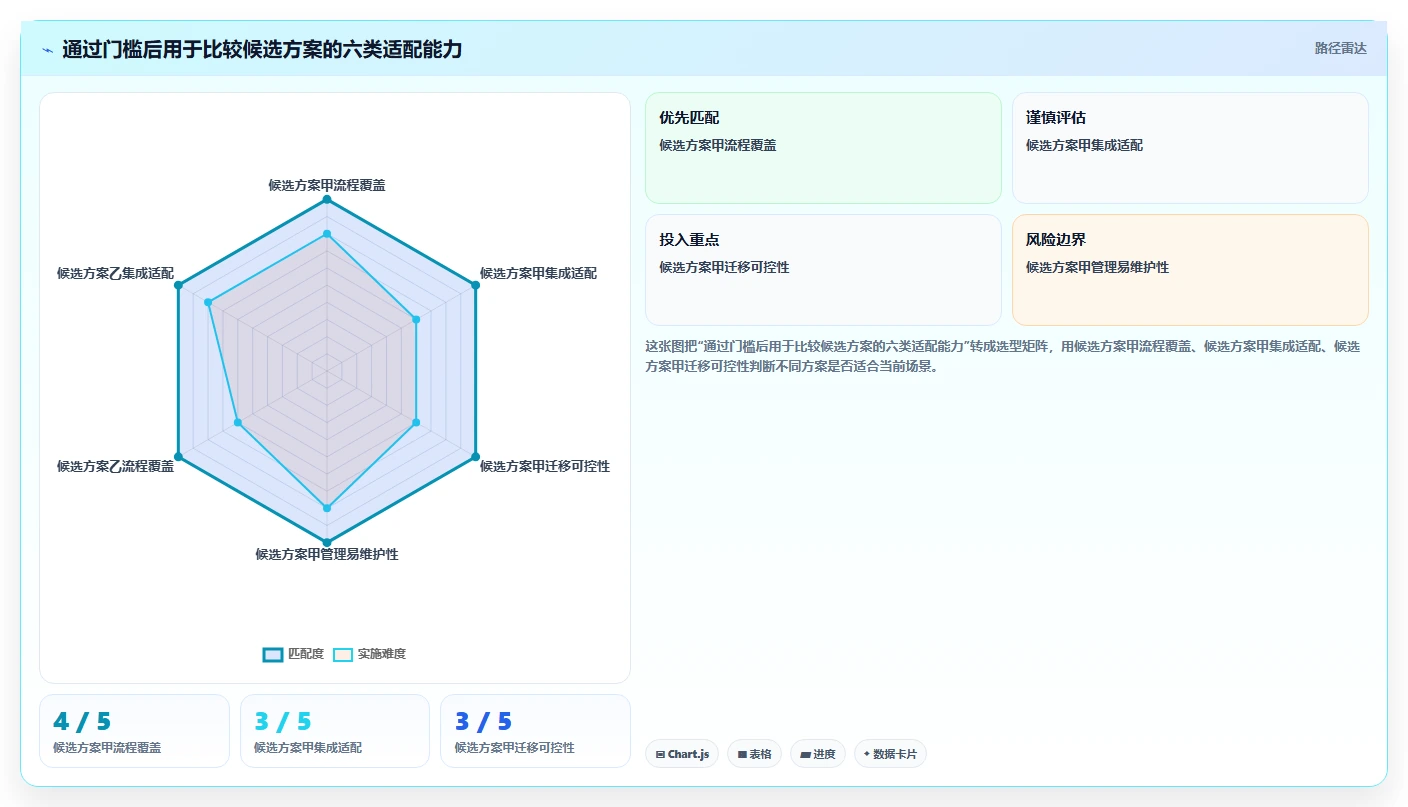1408x807 pixels.
Task: Click the 候选方案甲迁移可控性 text in 投入重点 card
Action: pyautogui.click(x=724, y=267)
